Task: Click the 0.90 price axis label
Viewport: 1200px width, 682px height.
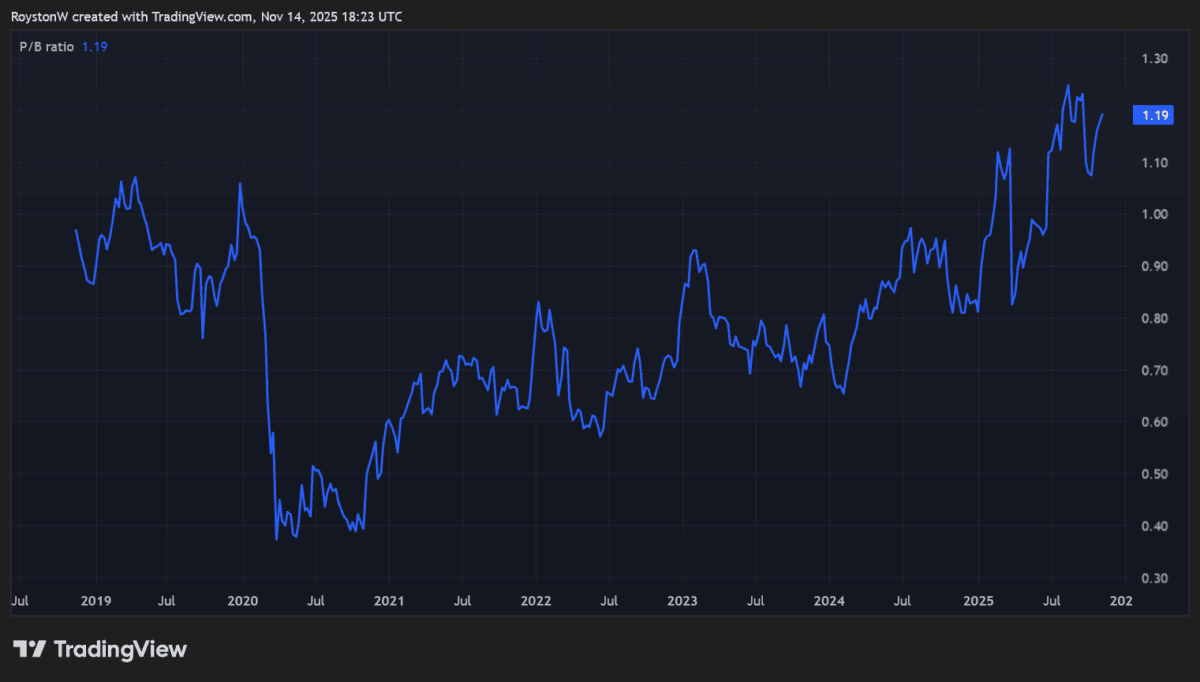Action: [1155, 267]
